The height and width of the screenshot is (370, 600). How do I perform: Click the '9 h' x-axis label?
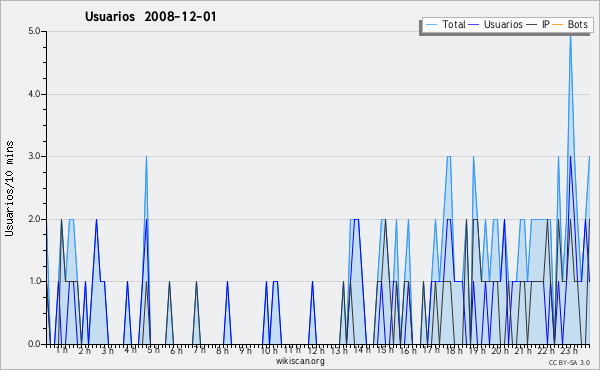[x=245, y=350]
